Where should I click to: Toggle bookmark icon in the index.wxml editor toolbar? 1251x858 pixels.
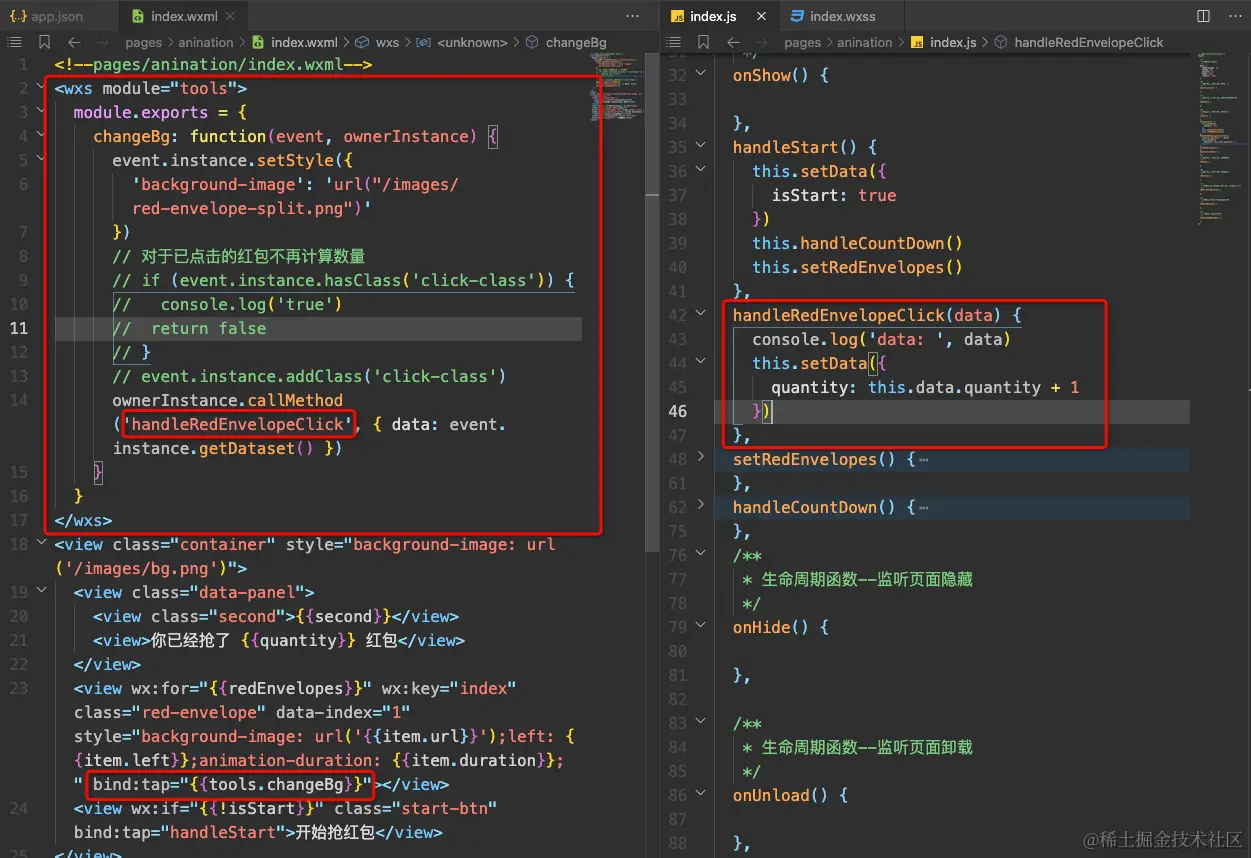point(44,42)
